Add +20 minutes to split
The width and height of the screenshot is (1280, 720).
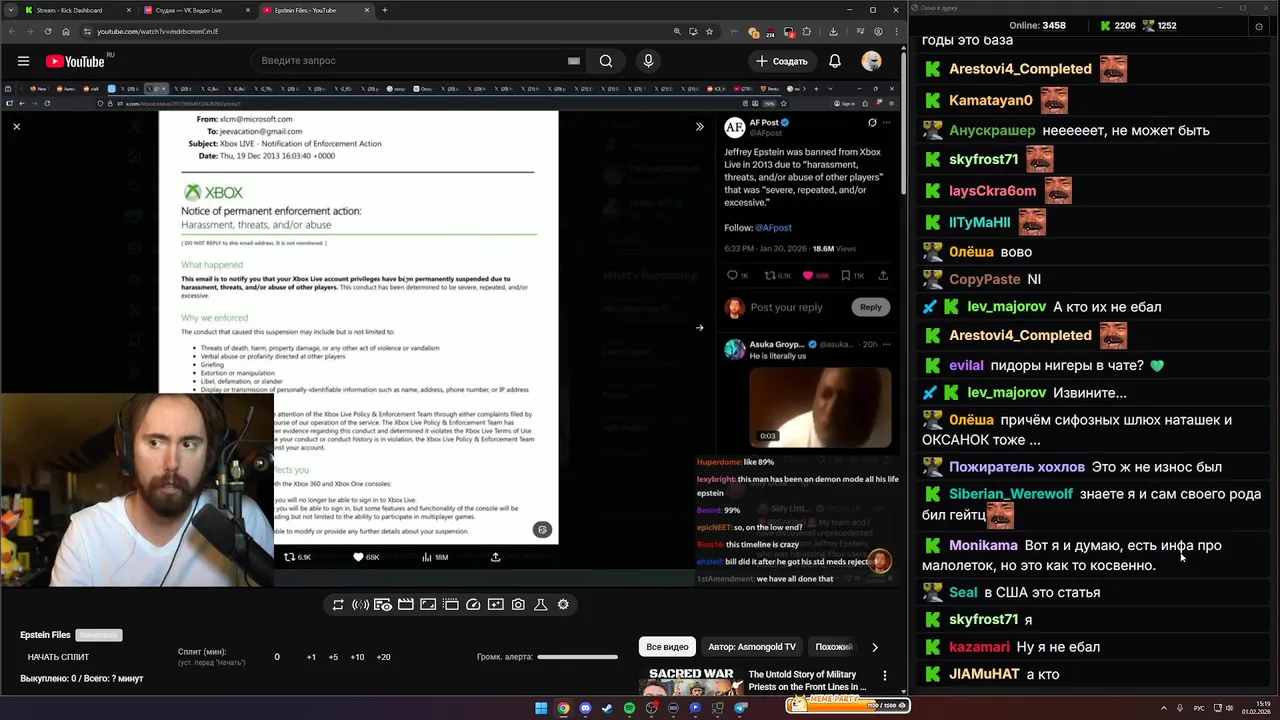(x=383, y=657)
